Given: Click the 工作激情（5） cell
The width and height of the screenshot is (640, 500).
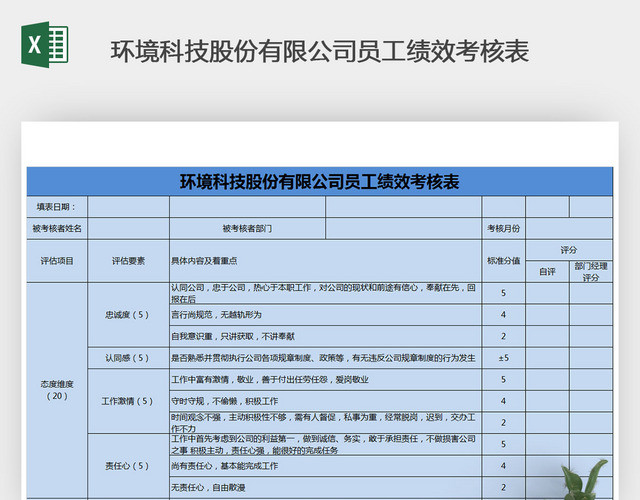Looking at the screenshot, I should click(x=129, y=401).
